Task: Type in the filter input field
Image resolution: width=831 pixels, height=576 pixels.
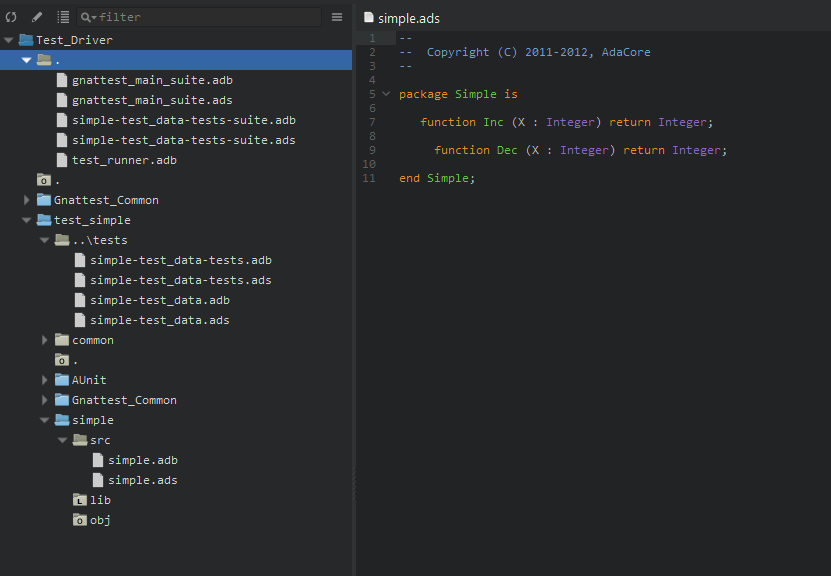Action: pyautogui.click(x=205, y=17)
